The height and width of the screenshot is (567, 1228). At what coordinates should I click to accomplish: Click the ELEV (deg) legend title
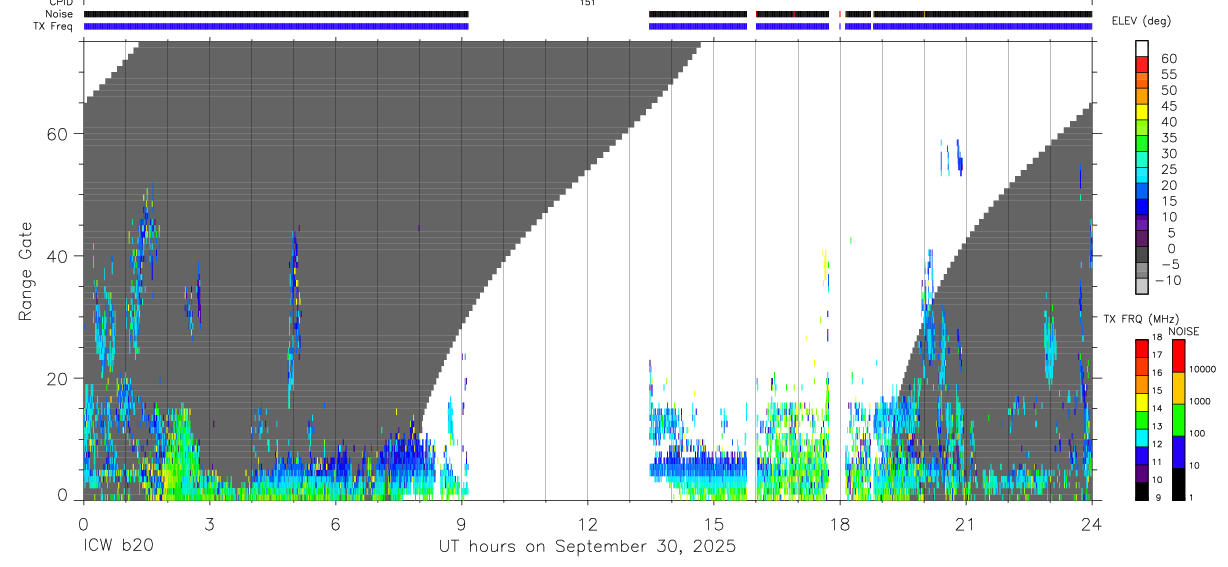(x=1143, y=21)
